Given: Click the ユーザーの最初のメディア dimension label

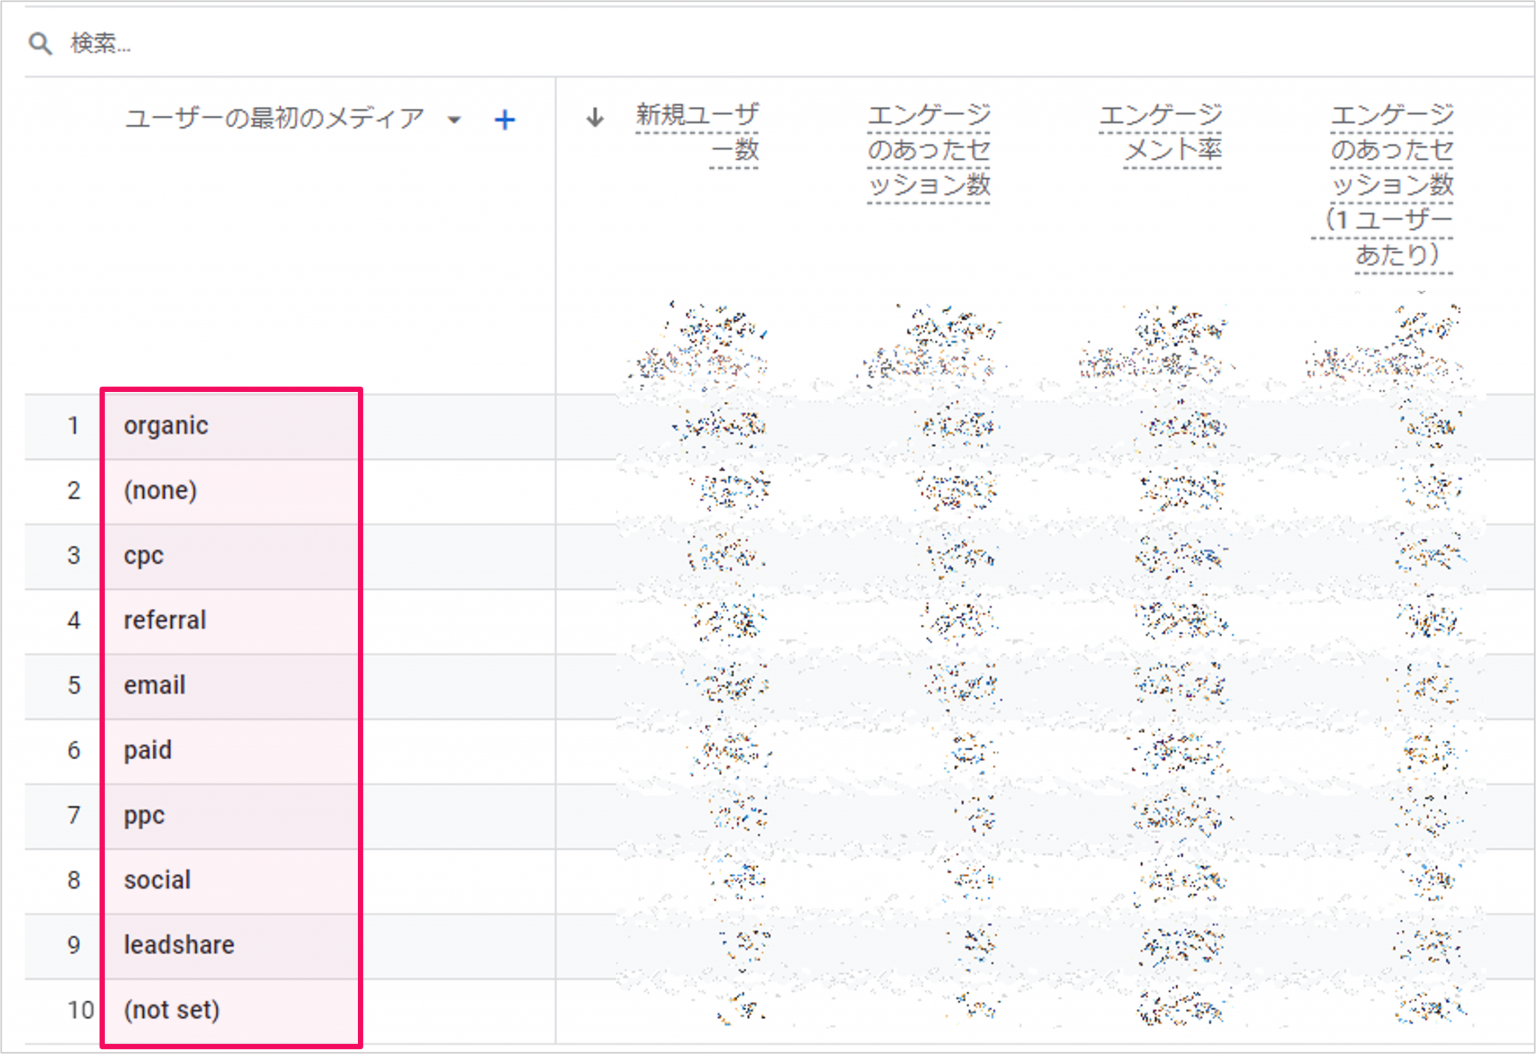Looking at the screenshot, I should click(274, 119).
